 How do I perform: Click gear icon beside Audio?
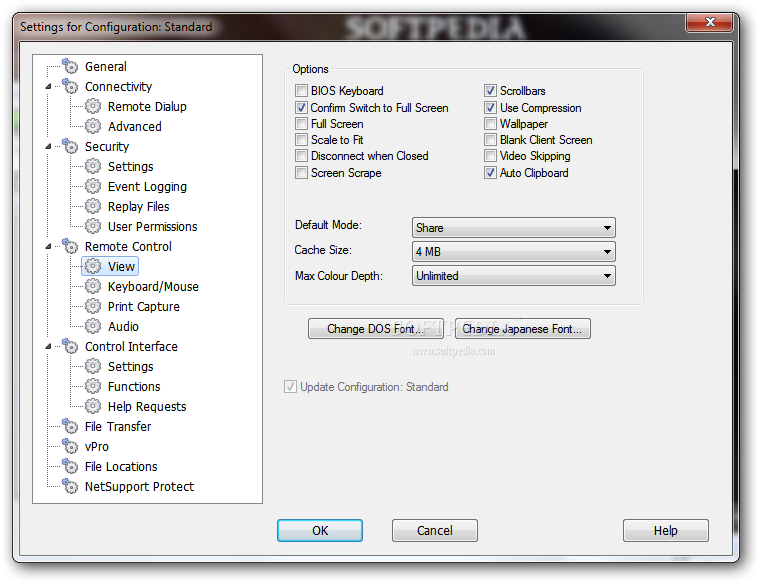pyautogui.click(x=93, y=326)
